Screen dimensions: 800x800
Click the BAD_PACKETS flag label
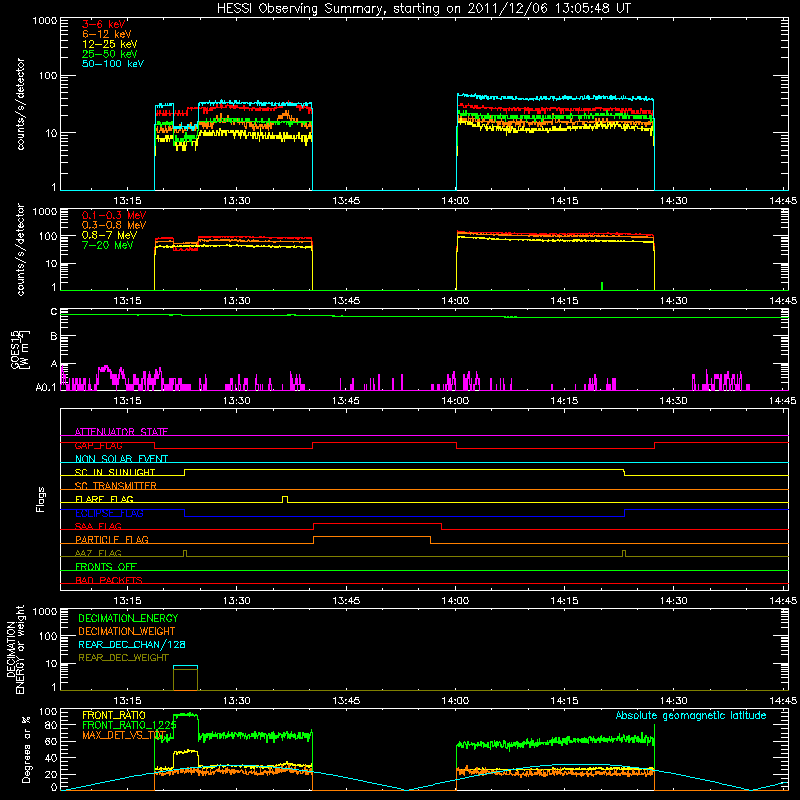[109, 580]
